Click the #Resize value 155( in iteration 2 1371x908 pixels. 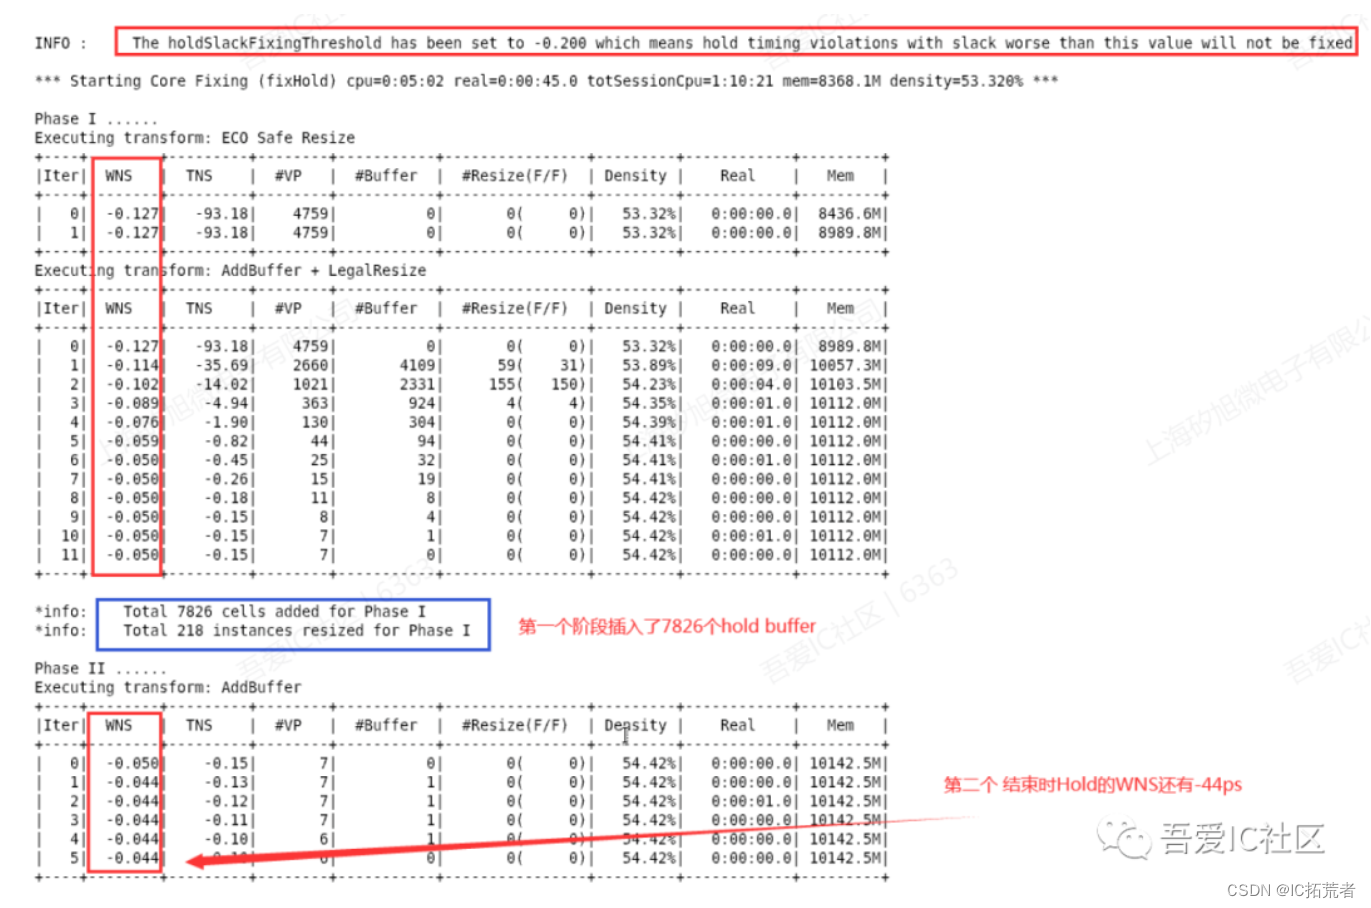tap(507, 385)
